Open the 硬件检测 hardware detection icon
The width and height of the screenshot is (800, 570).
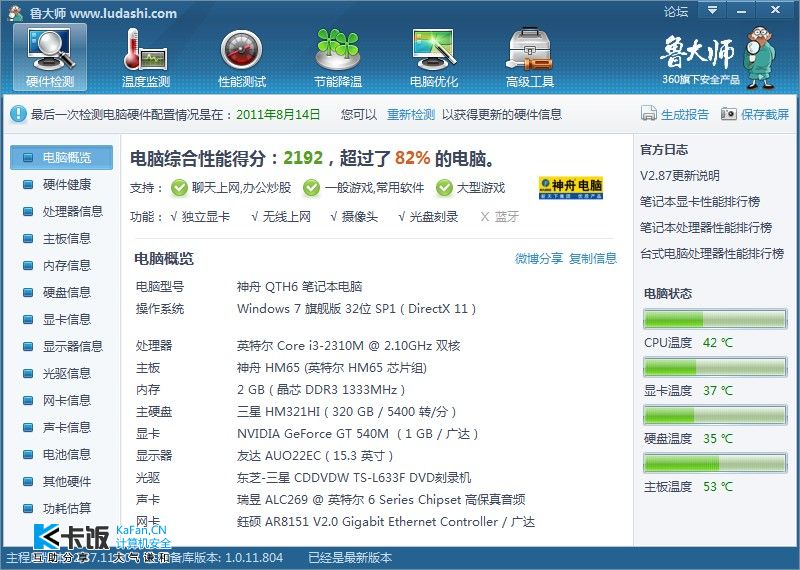[50, 57]
